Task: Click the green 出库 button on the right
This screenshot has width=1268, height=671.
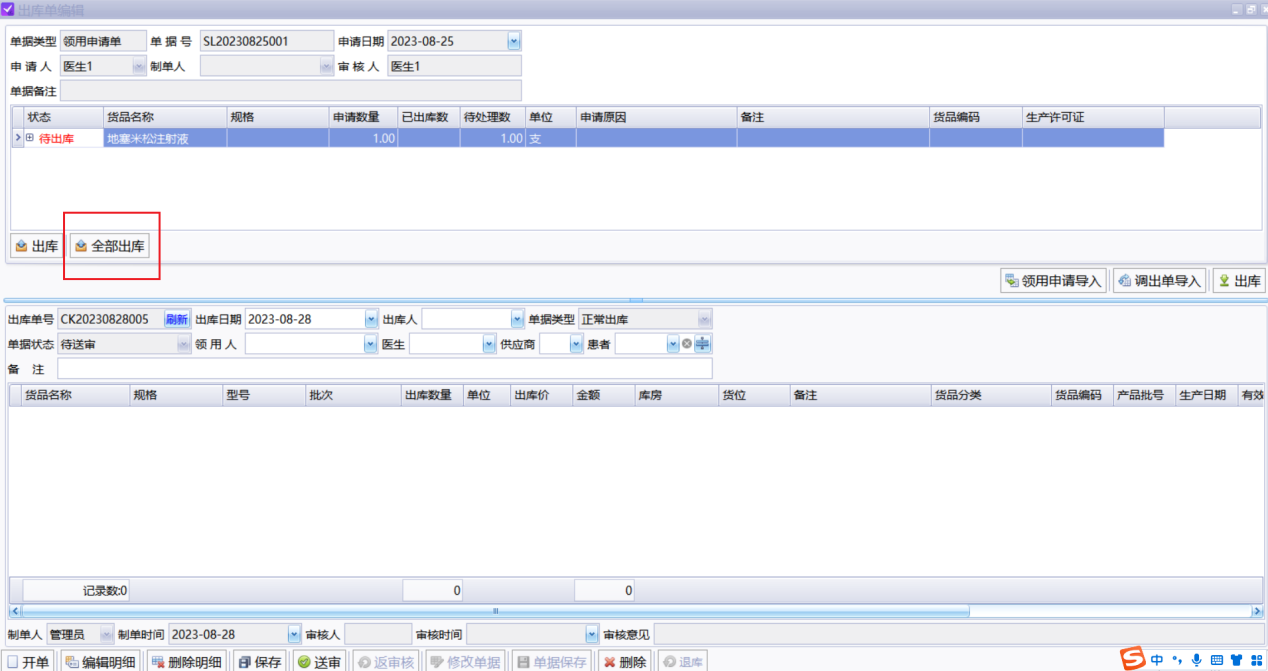Action: click(x=1238, y=281)
